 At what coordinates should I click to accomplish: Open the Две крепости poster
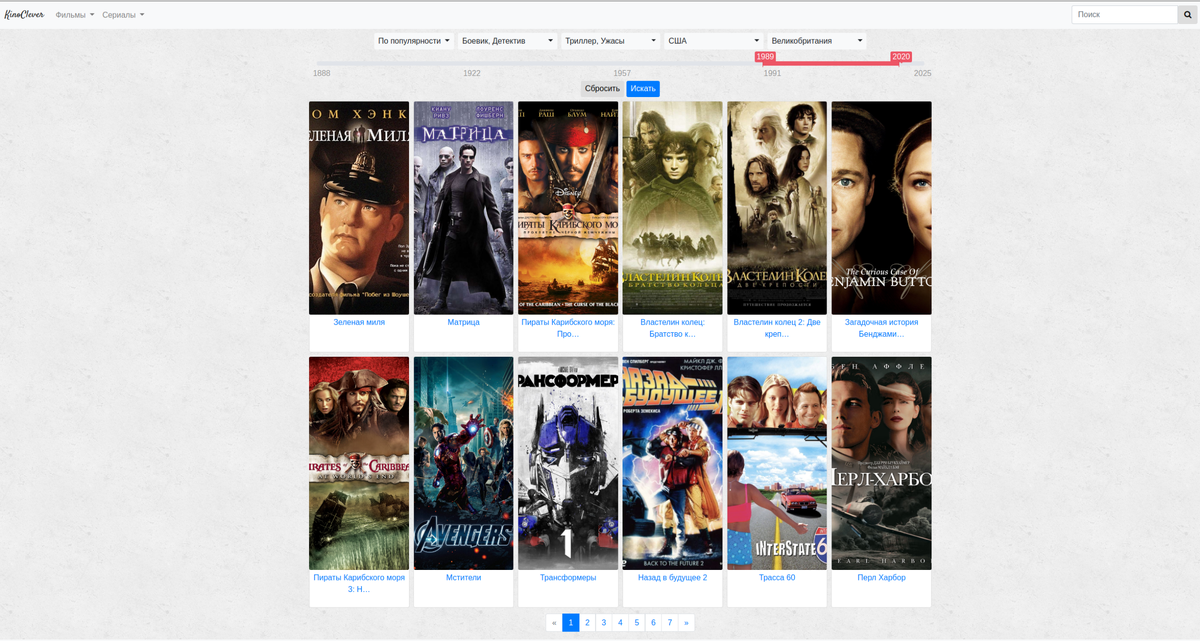777,208
